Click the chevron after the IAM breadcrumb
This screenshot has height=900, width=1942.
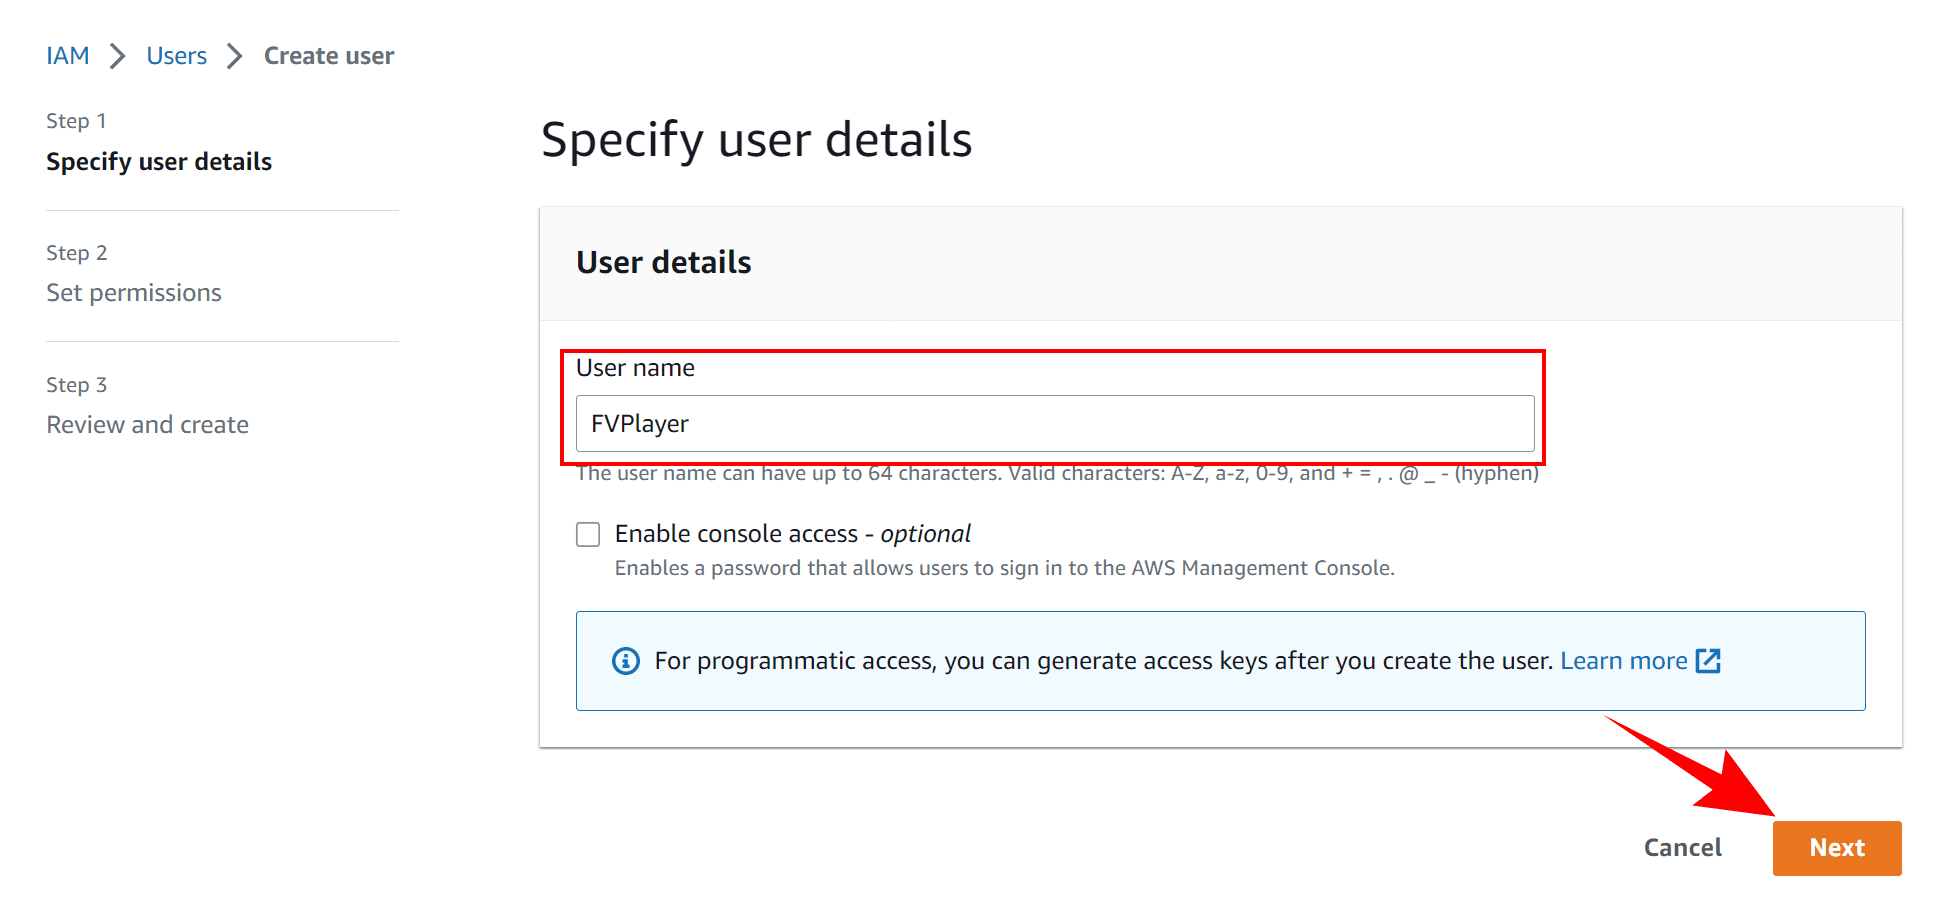(x=118, y=56)
